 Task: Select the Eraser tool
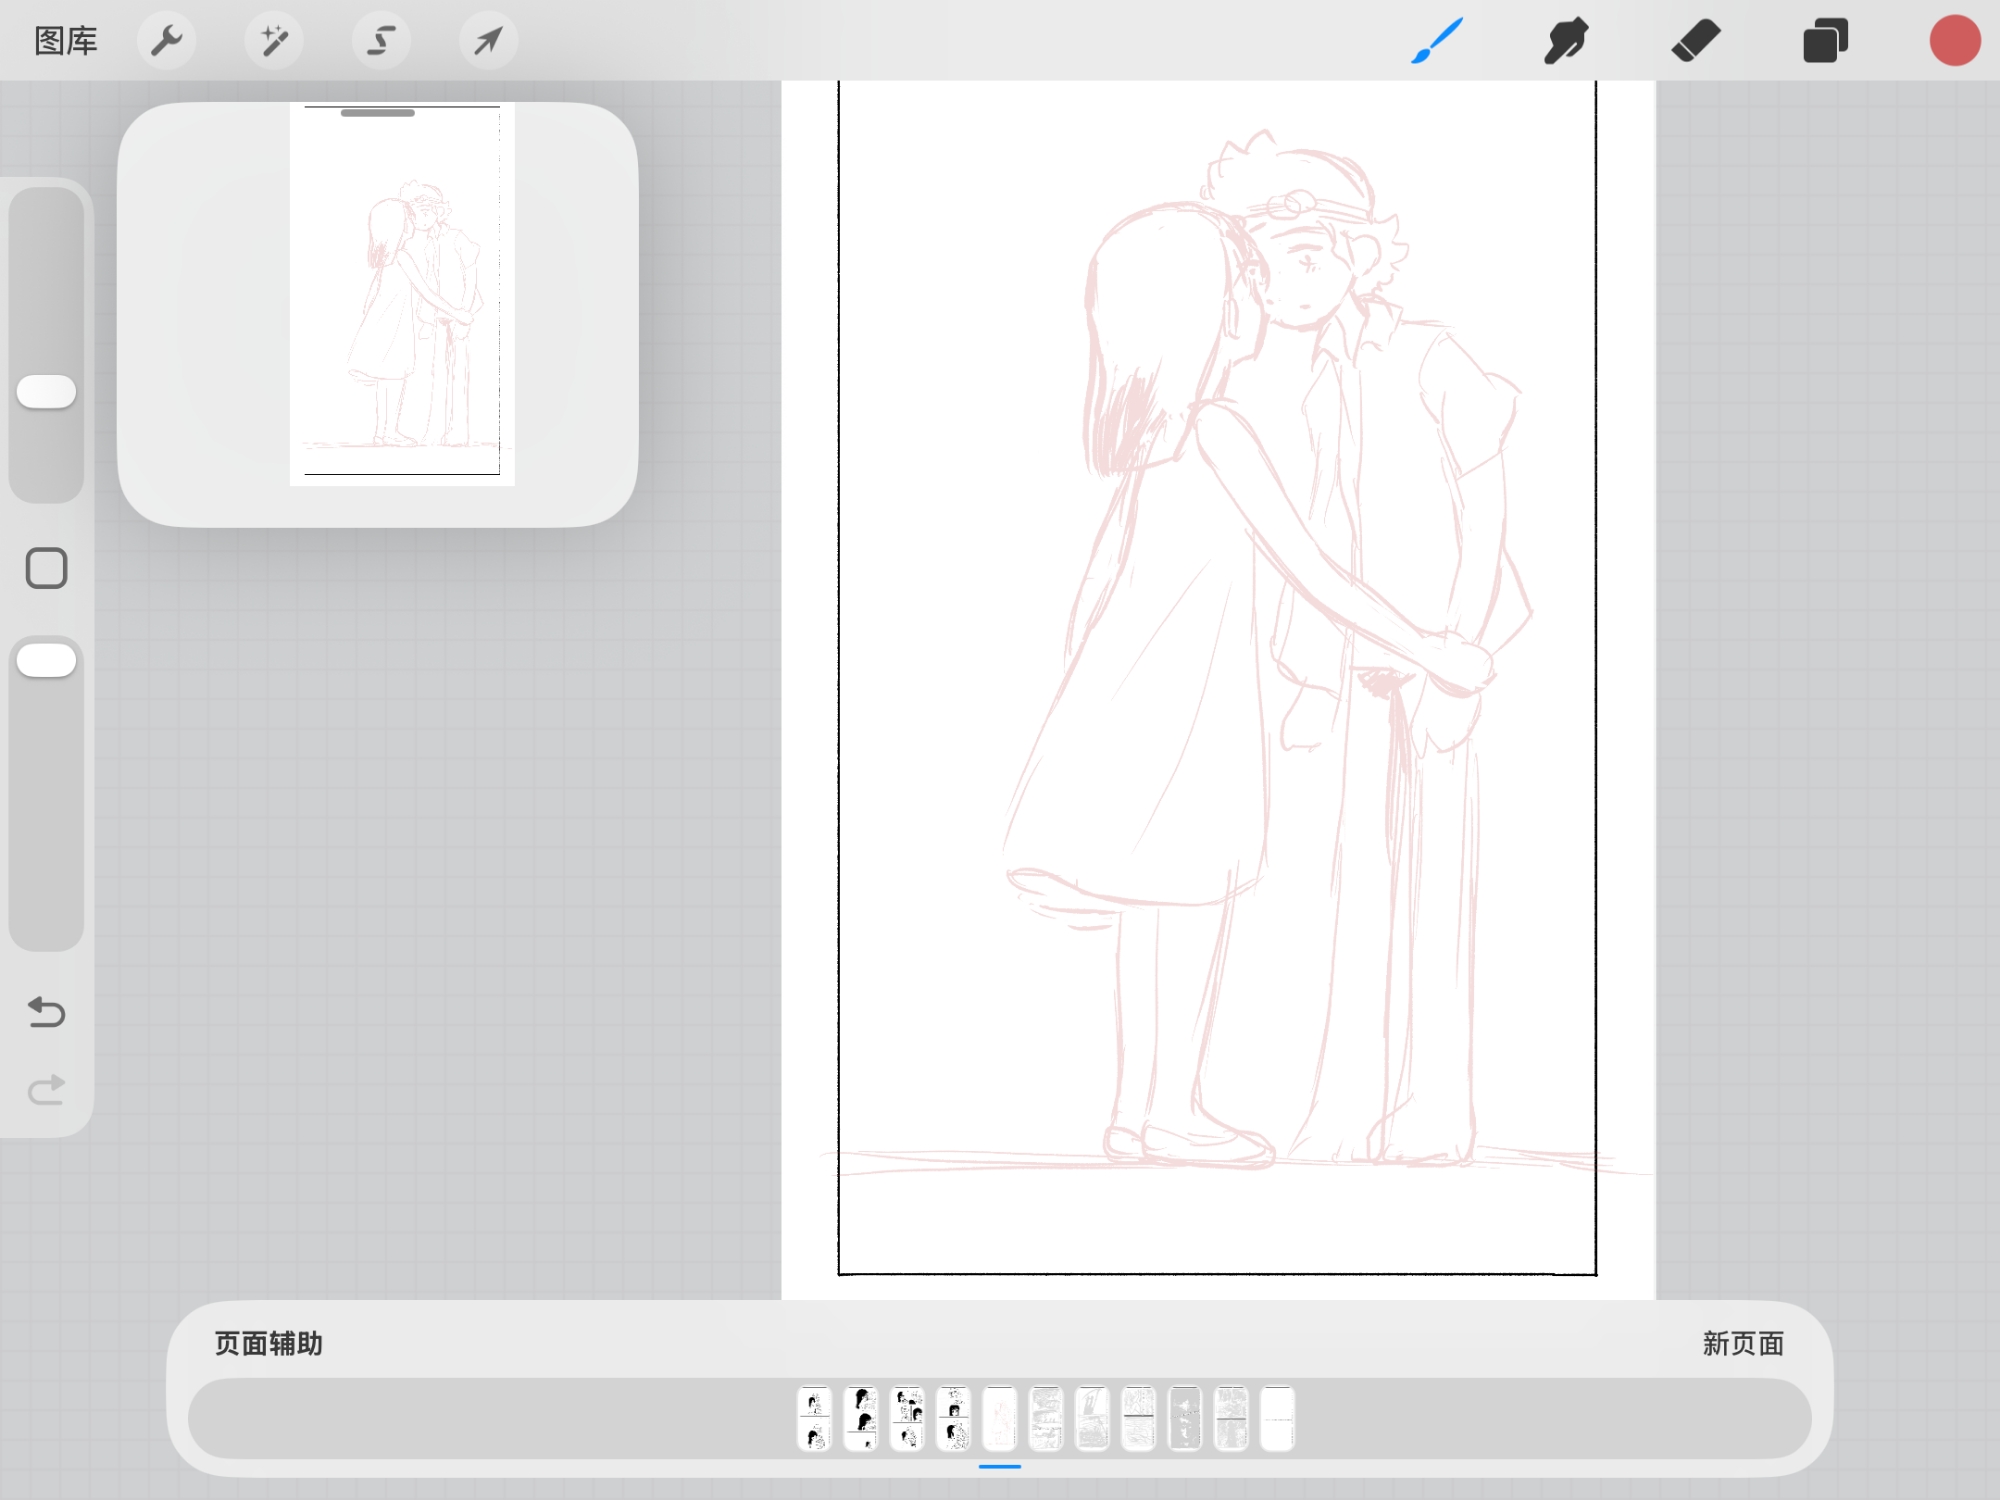[x=1695, y=41]
